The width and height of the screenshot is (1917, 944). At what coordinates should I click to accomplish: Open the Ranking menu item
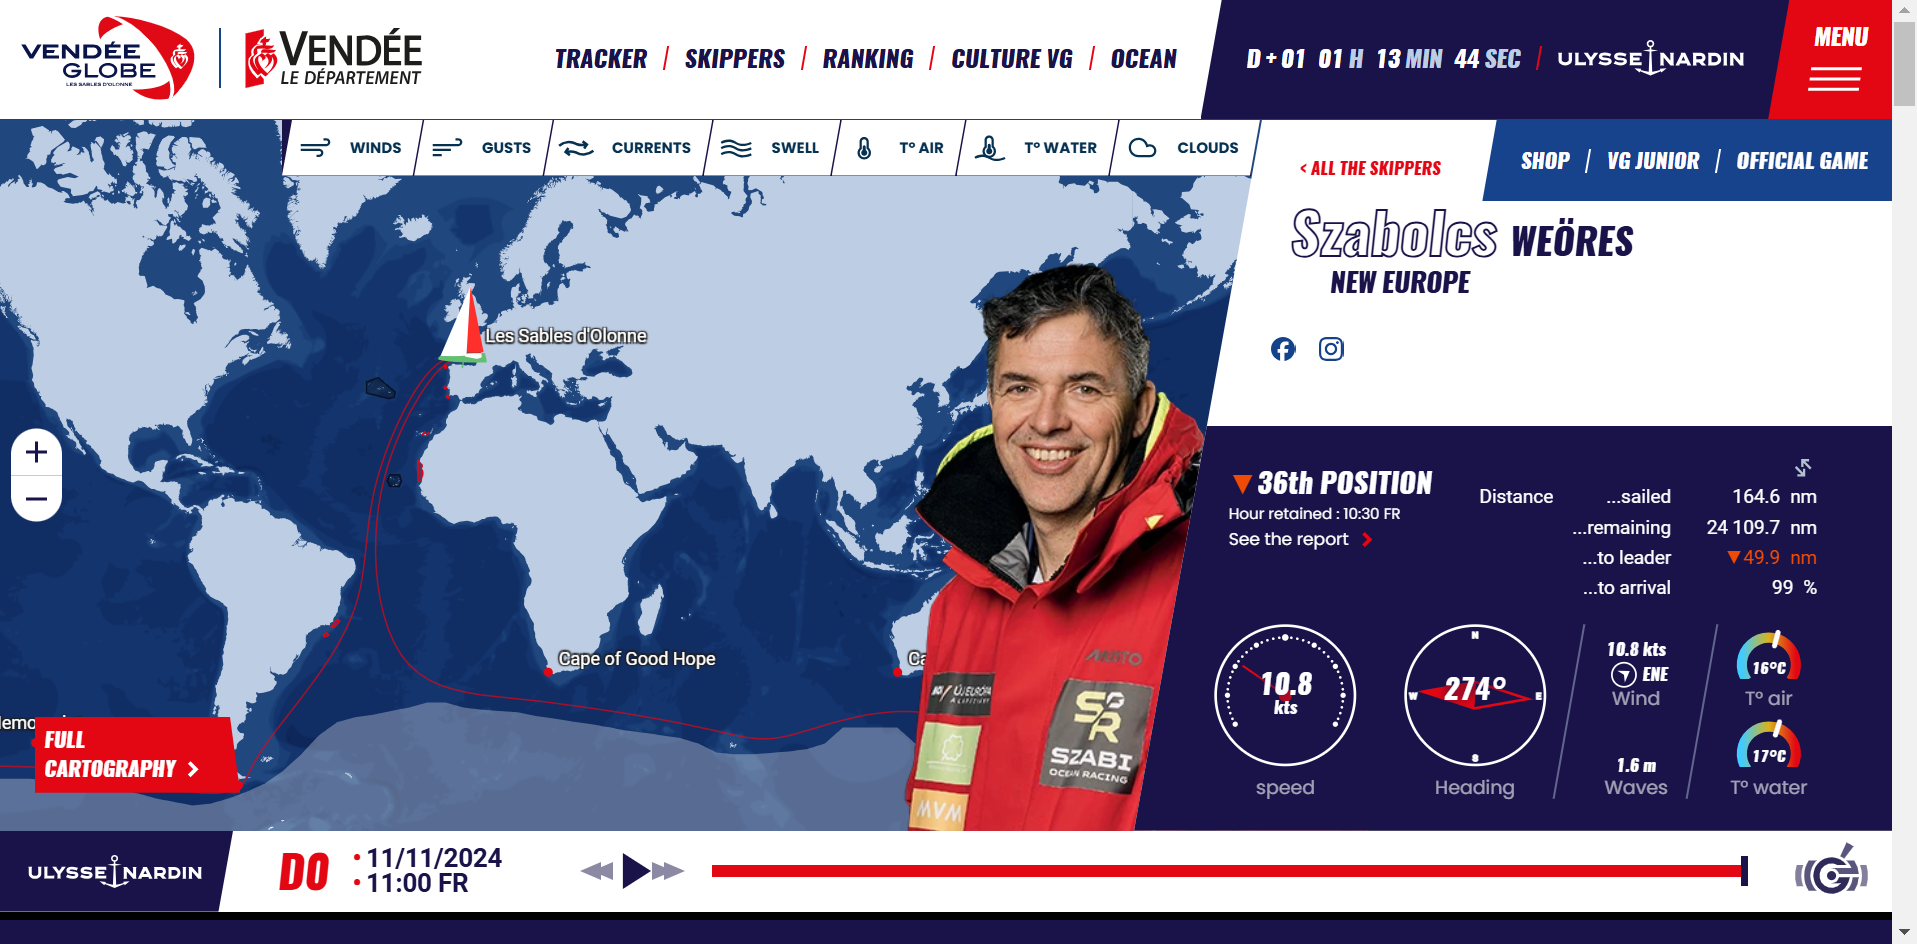click(868, 59)
